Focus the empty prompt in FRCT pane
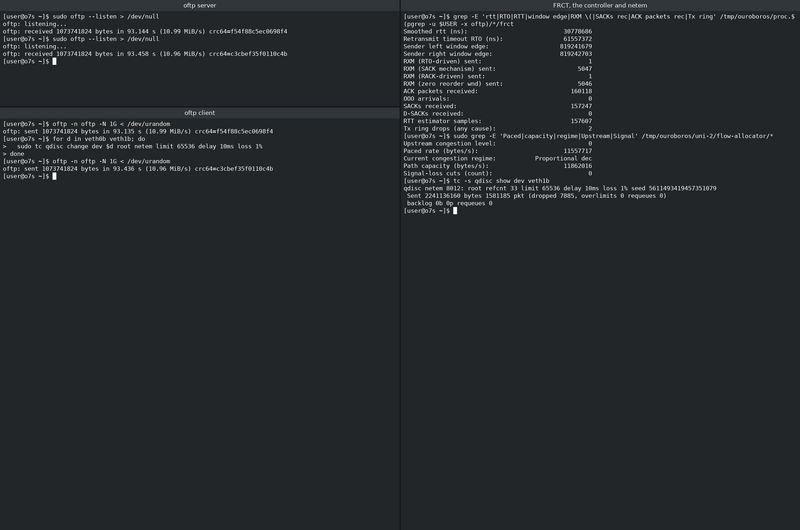The height and width of the screenshot is (530, 800). [430, 211]
